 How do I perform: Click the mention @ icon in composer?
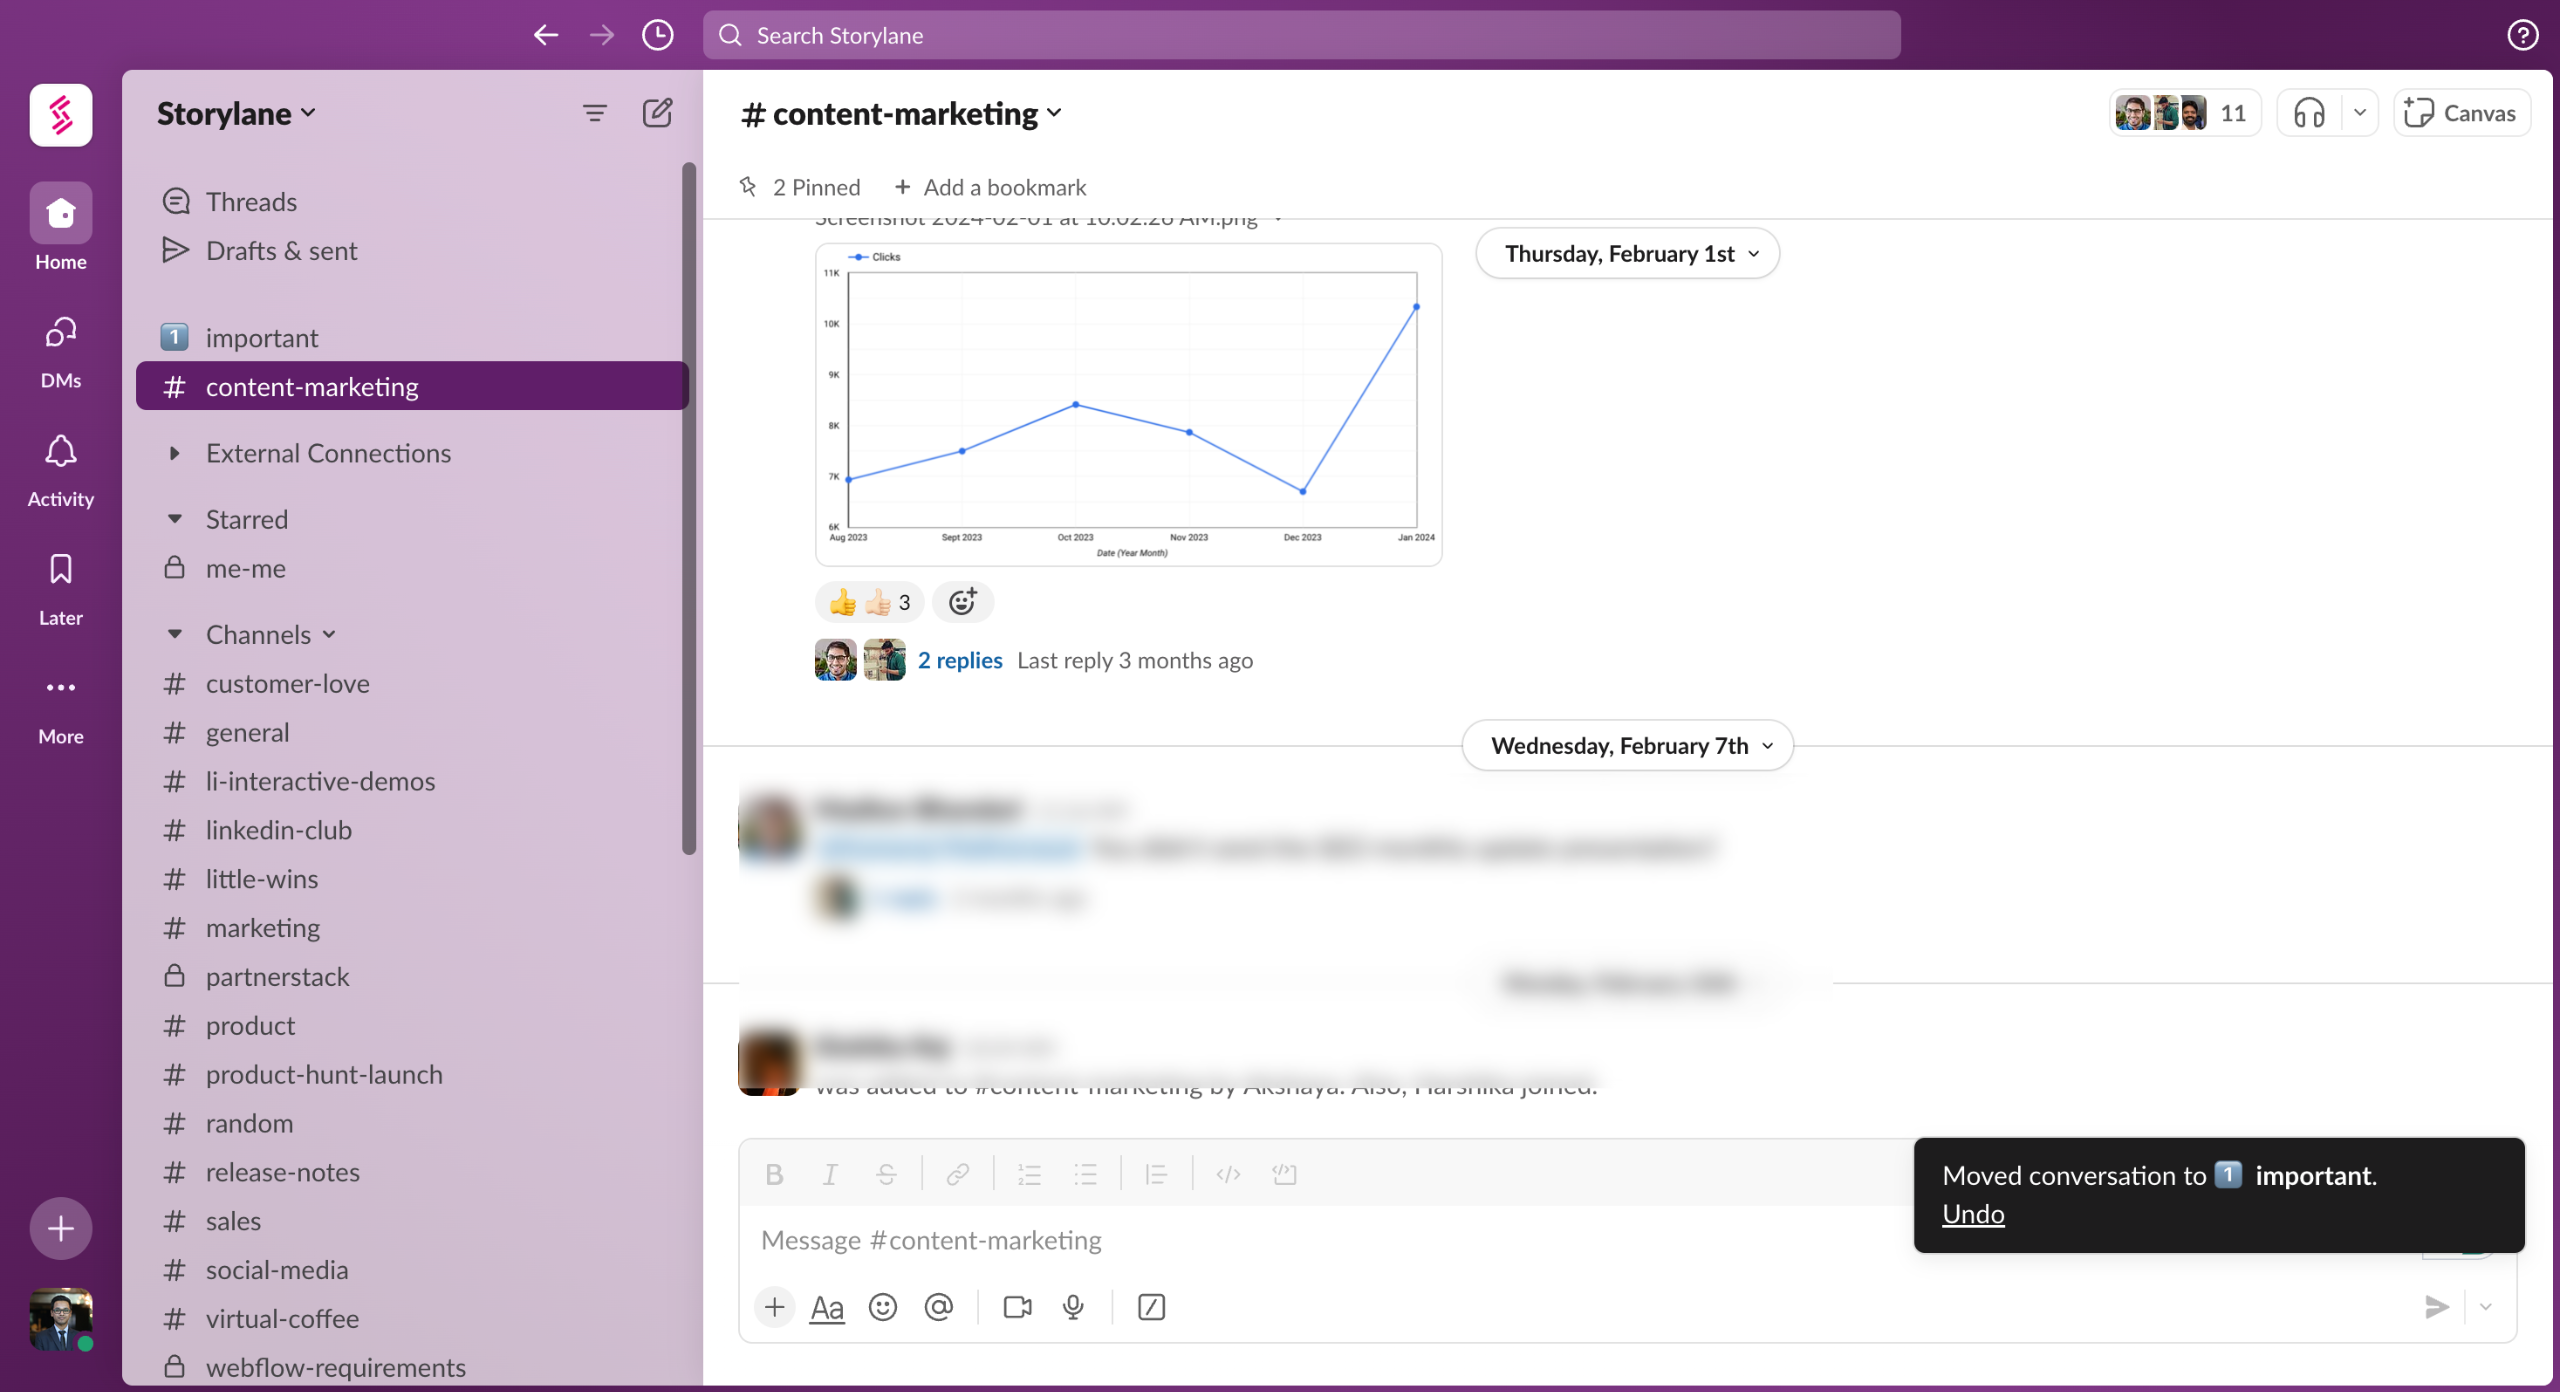(x=938, y=1307)
